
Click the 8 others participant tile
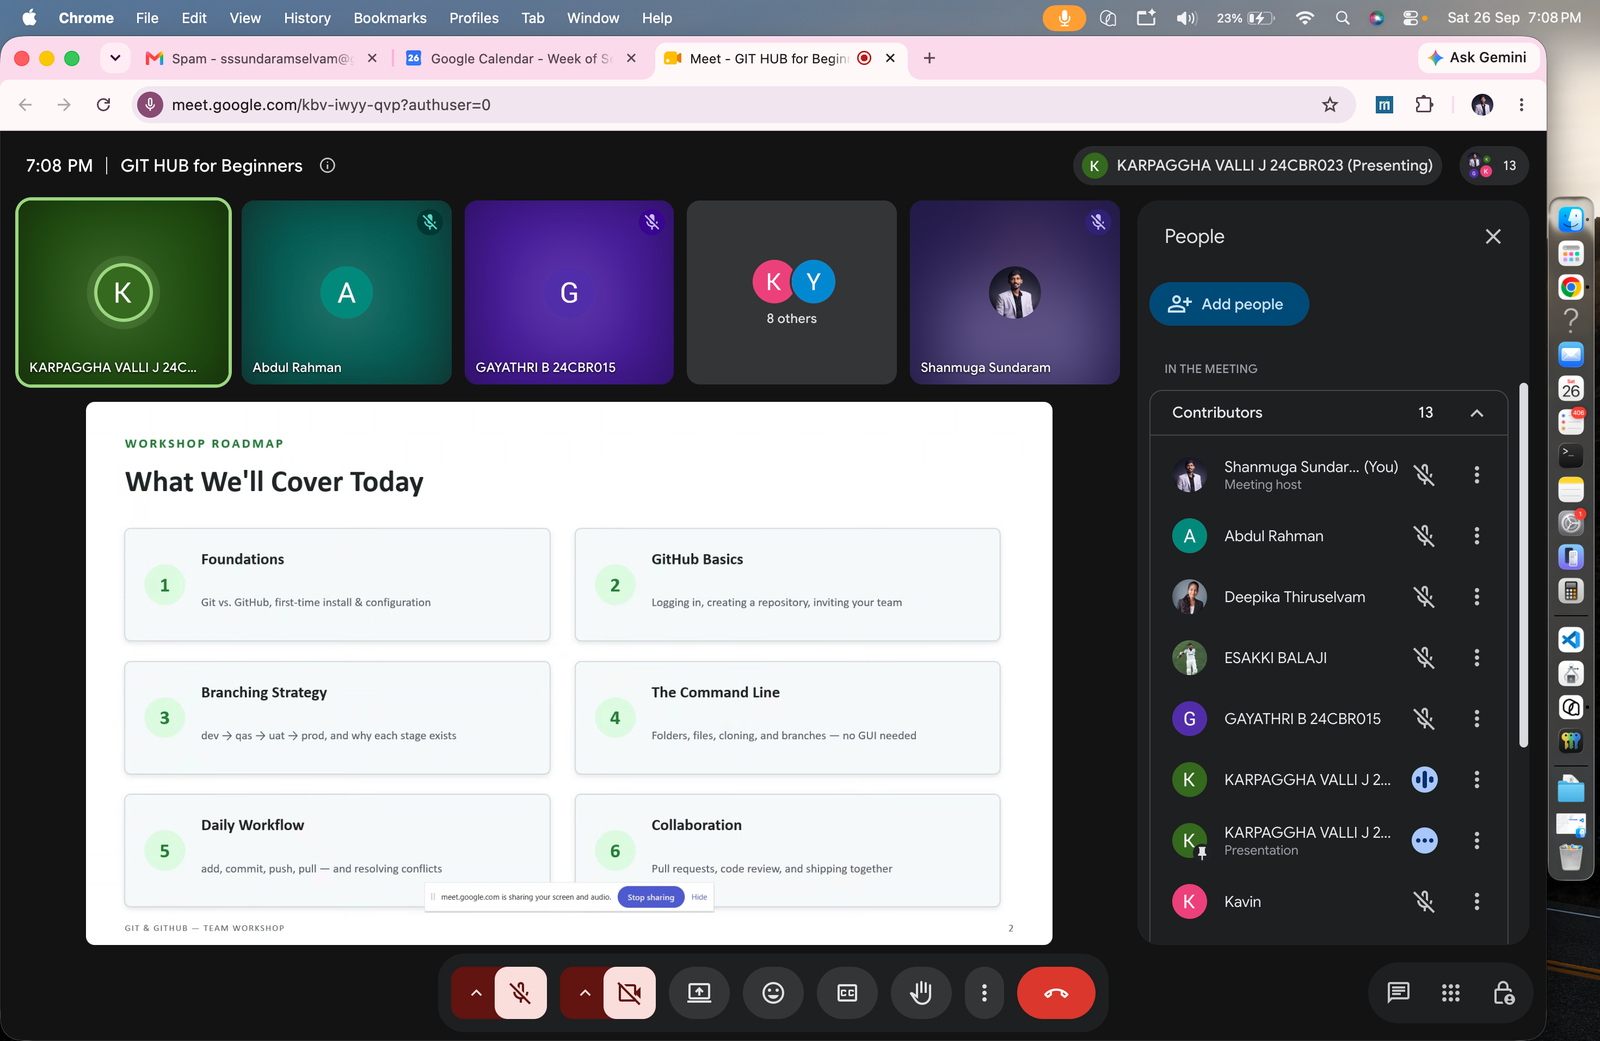click(791, 293)
